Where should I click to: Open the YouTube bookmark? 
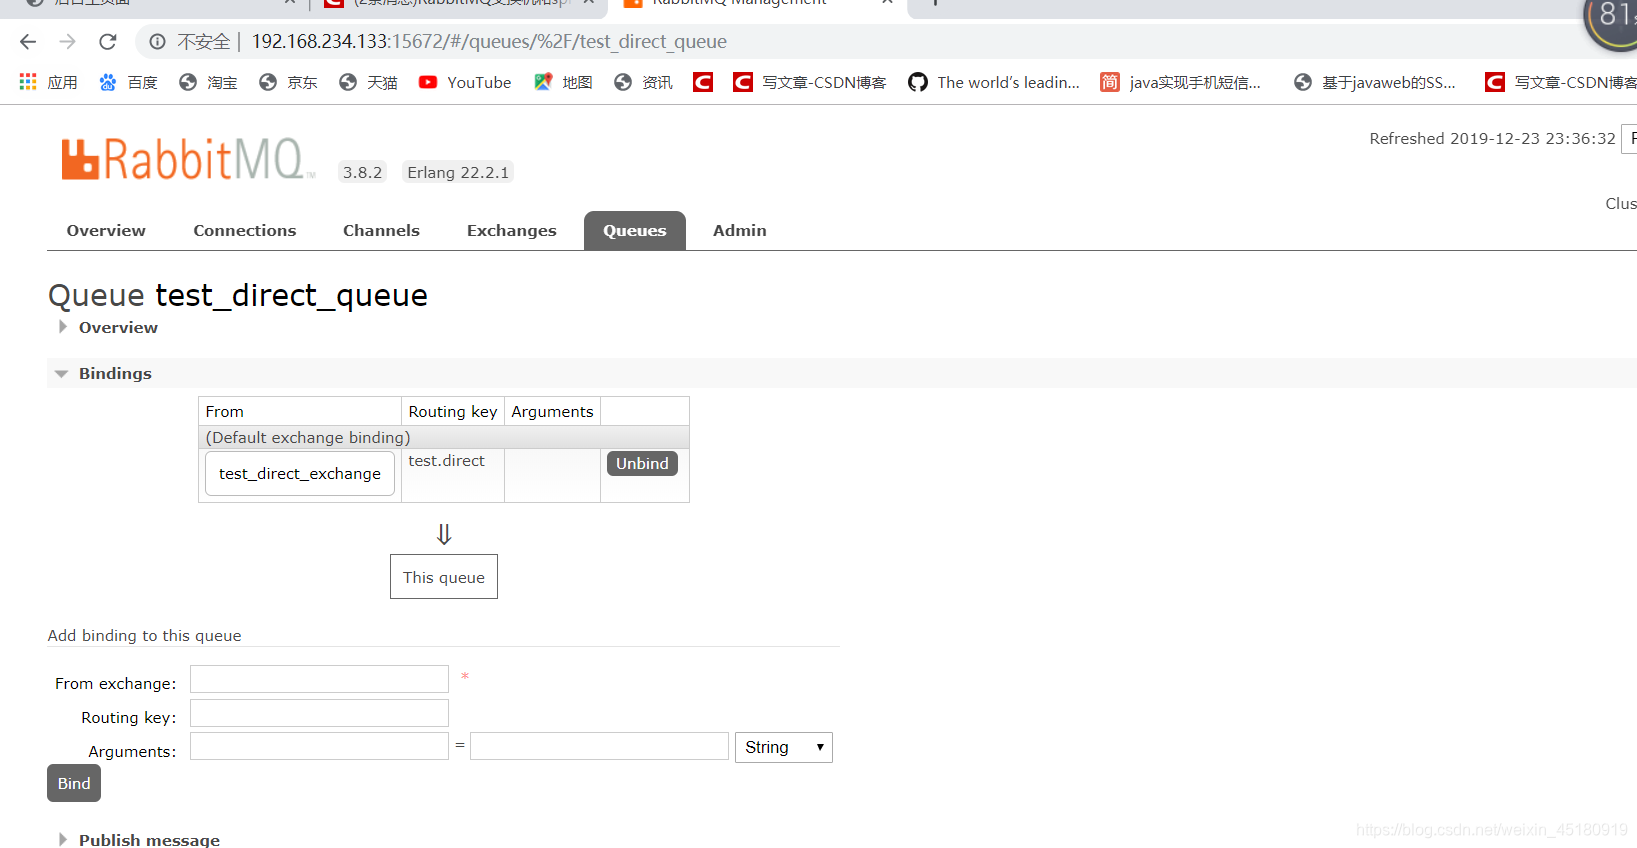[x=465, y=82]
